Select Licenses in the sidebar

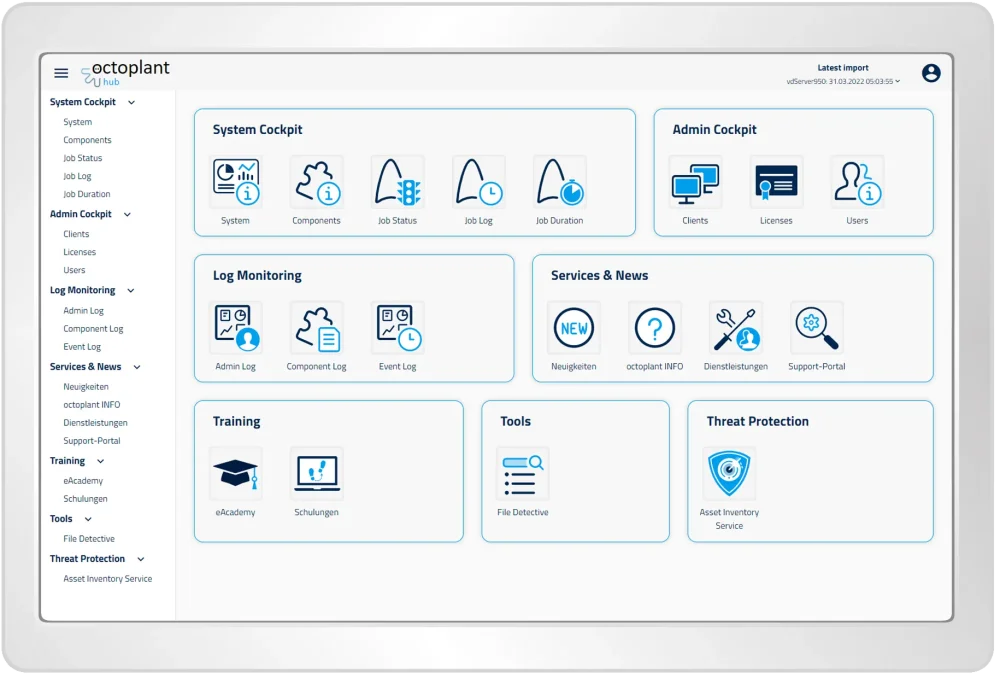80,253
